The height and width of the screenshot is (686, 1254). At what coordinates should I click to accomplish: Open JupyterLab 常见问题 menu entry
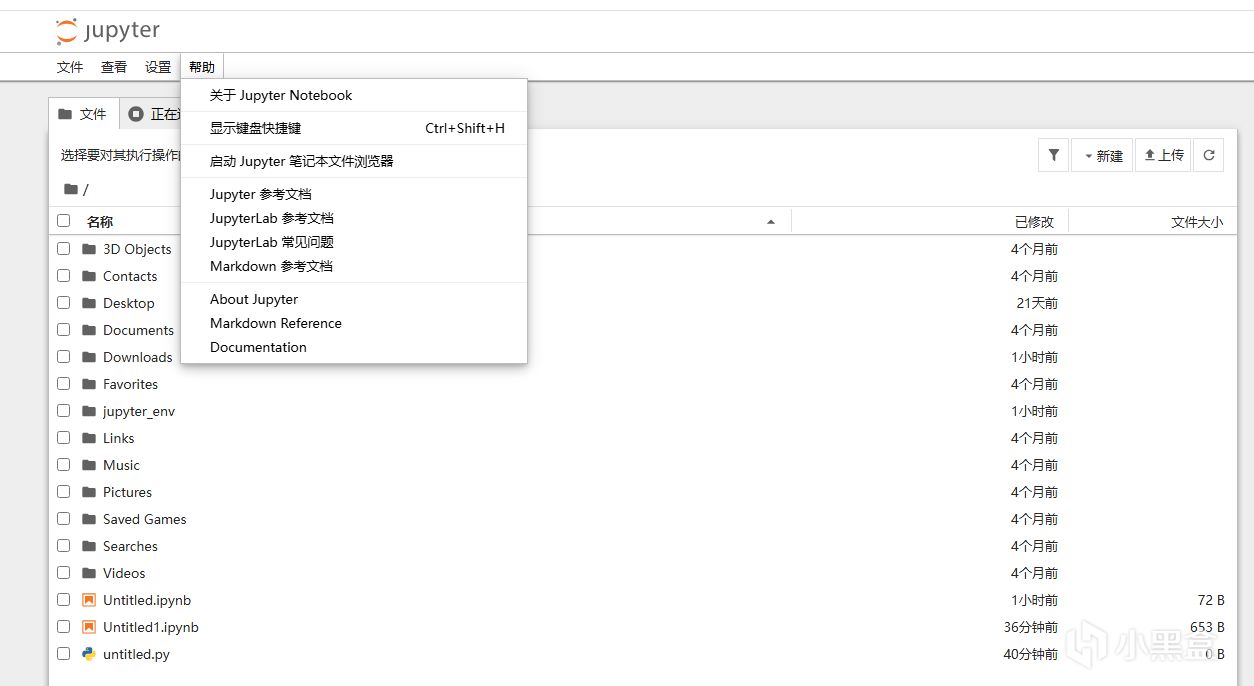[x=354, y=242]
